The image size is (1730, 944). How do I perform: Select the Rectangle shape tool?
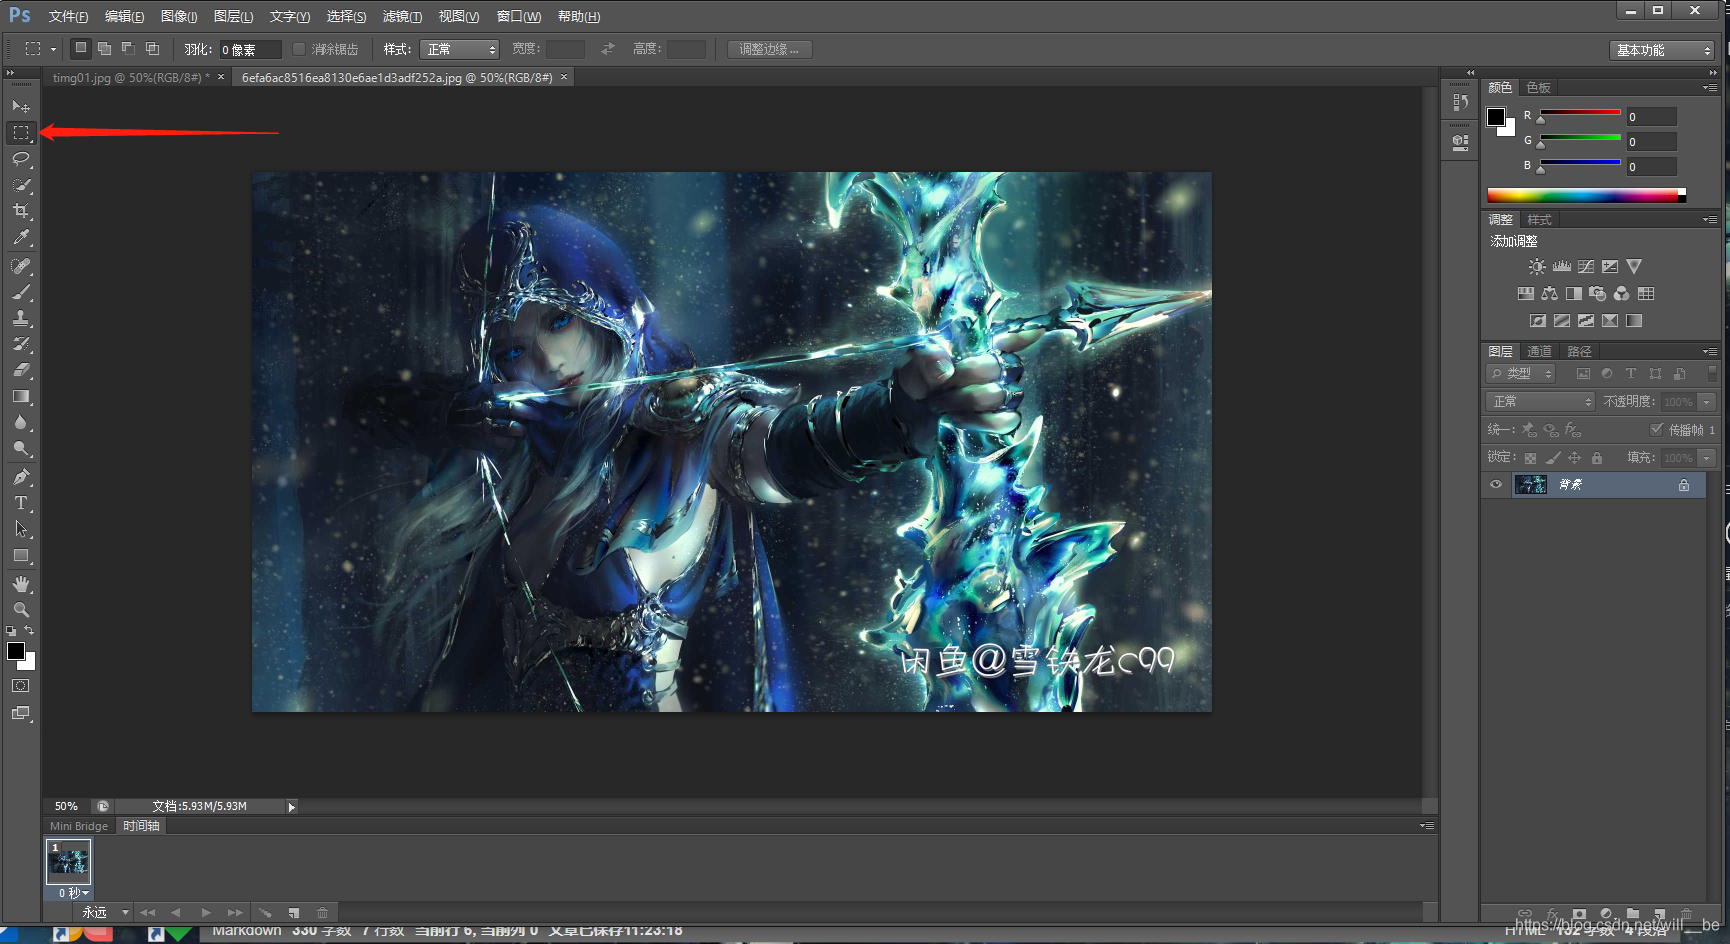pos(21,556)
